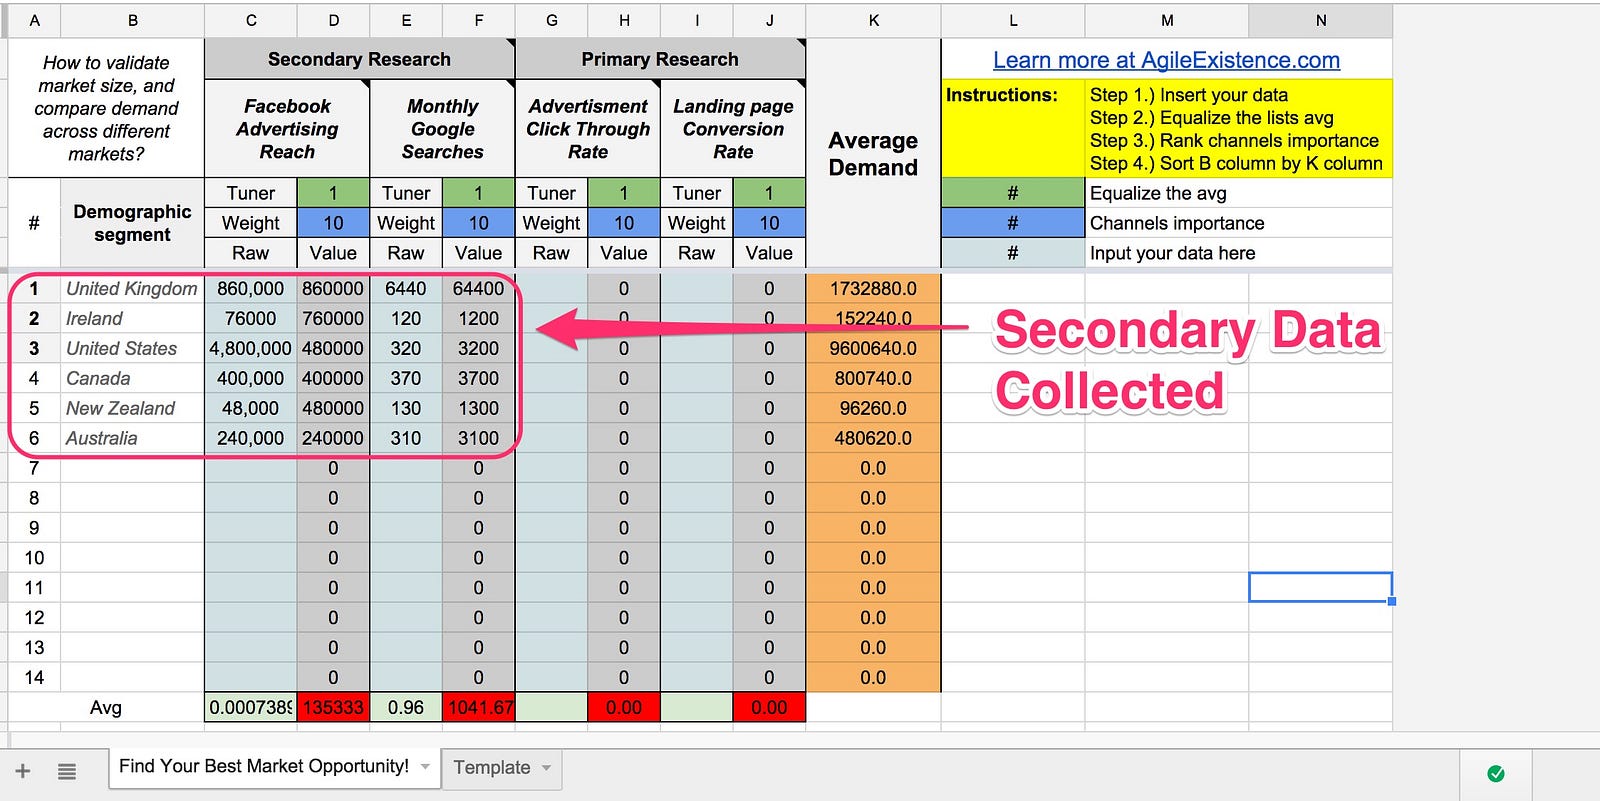Click average demand cell 96260.0
This screenshot has width=1600, height=801.
873,409
